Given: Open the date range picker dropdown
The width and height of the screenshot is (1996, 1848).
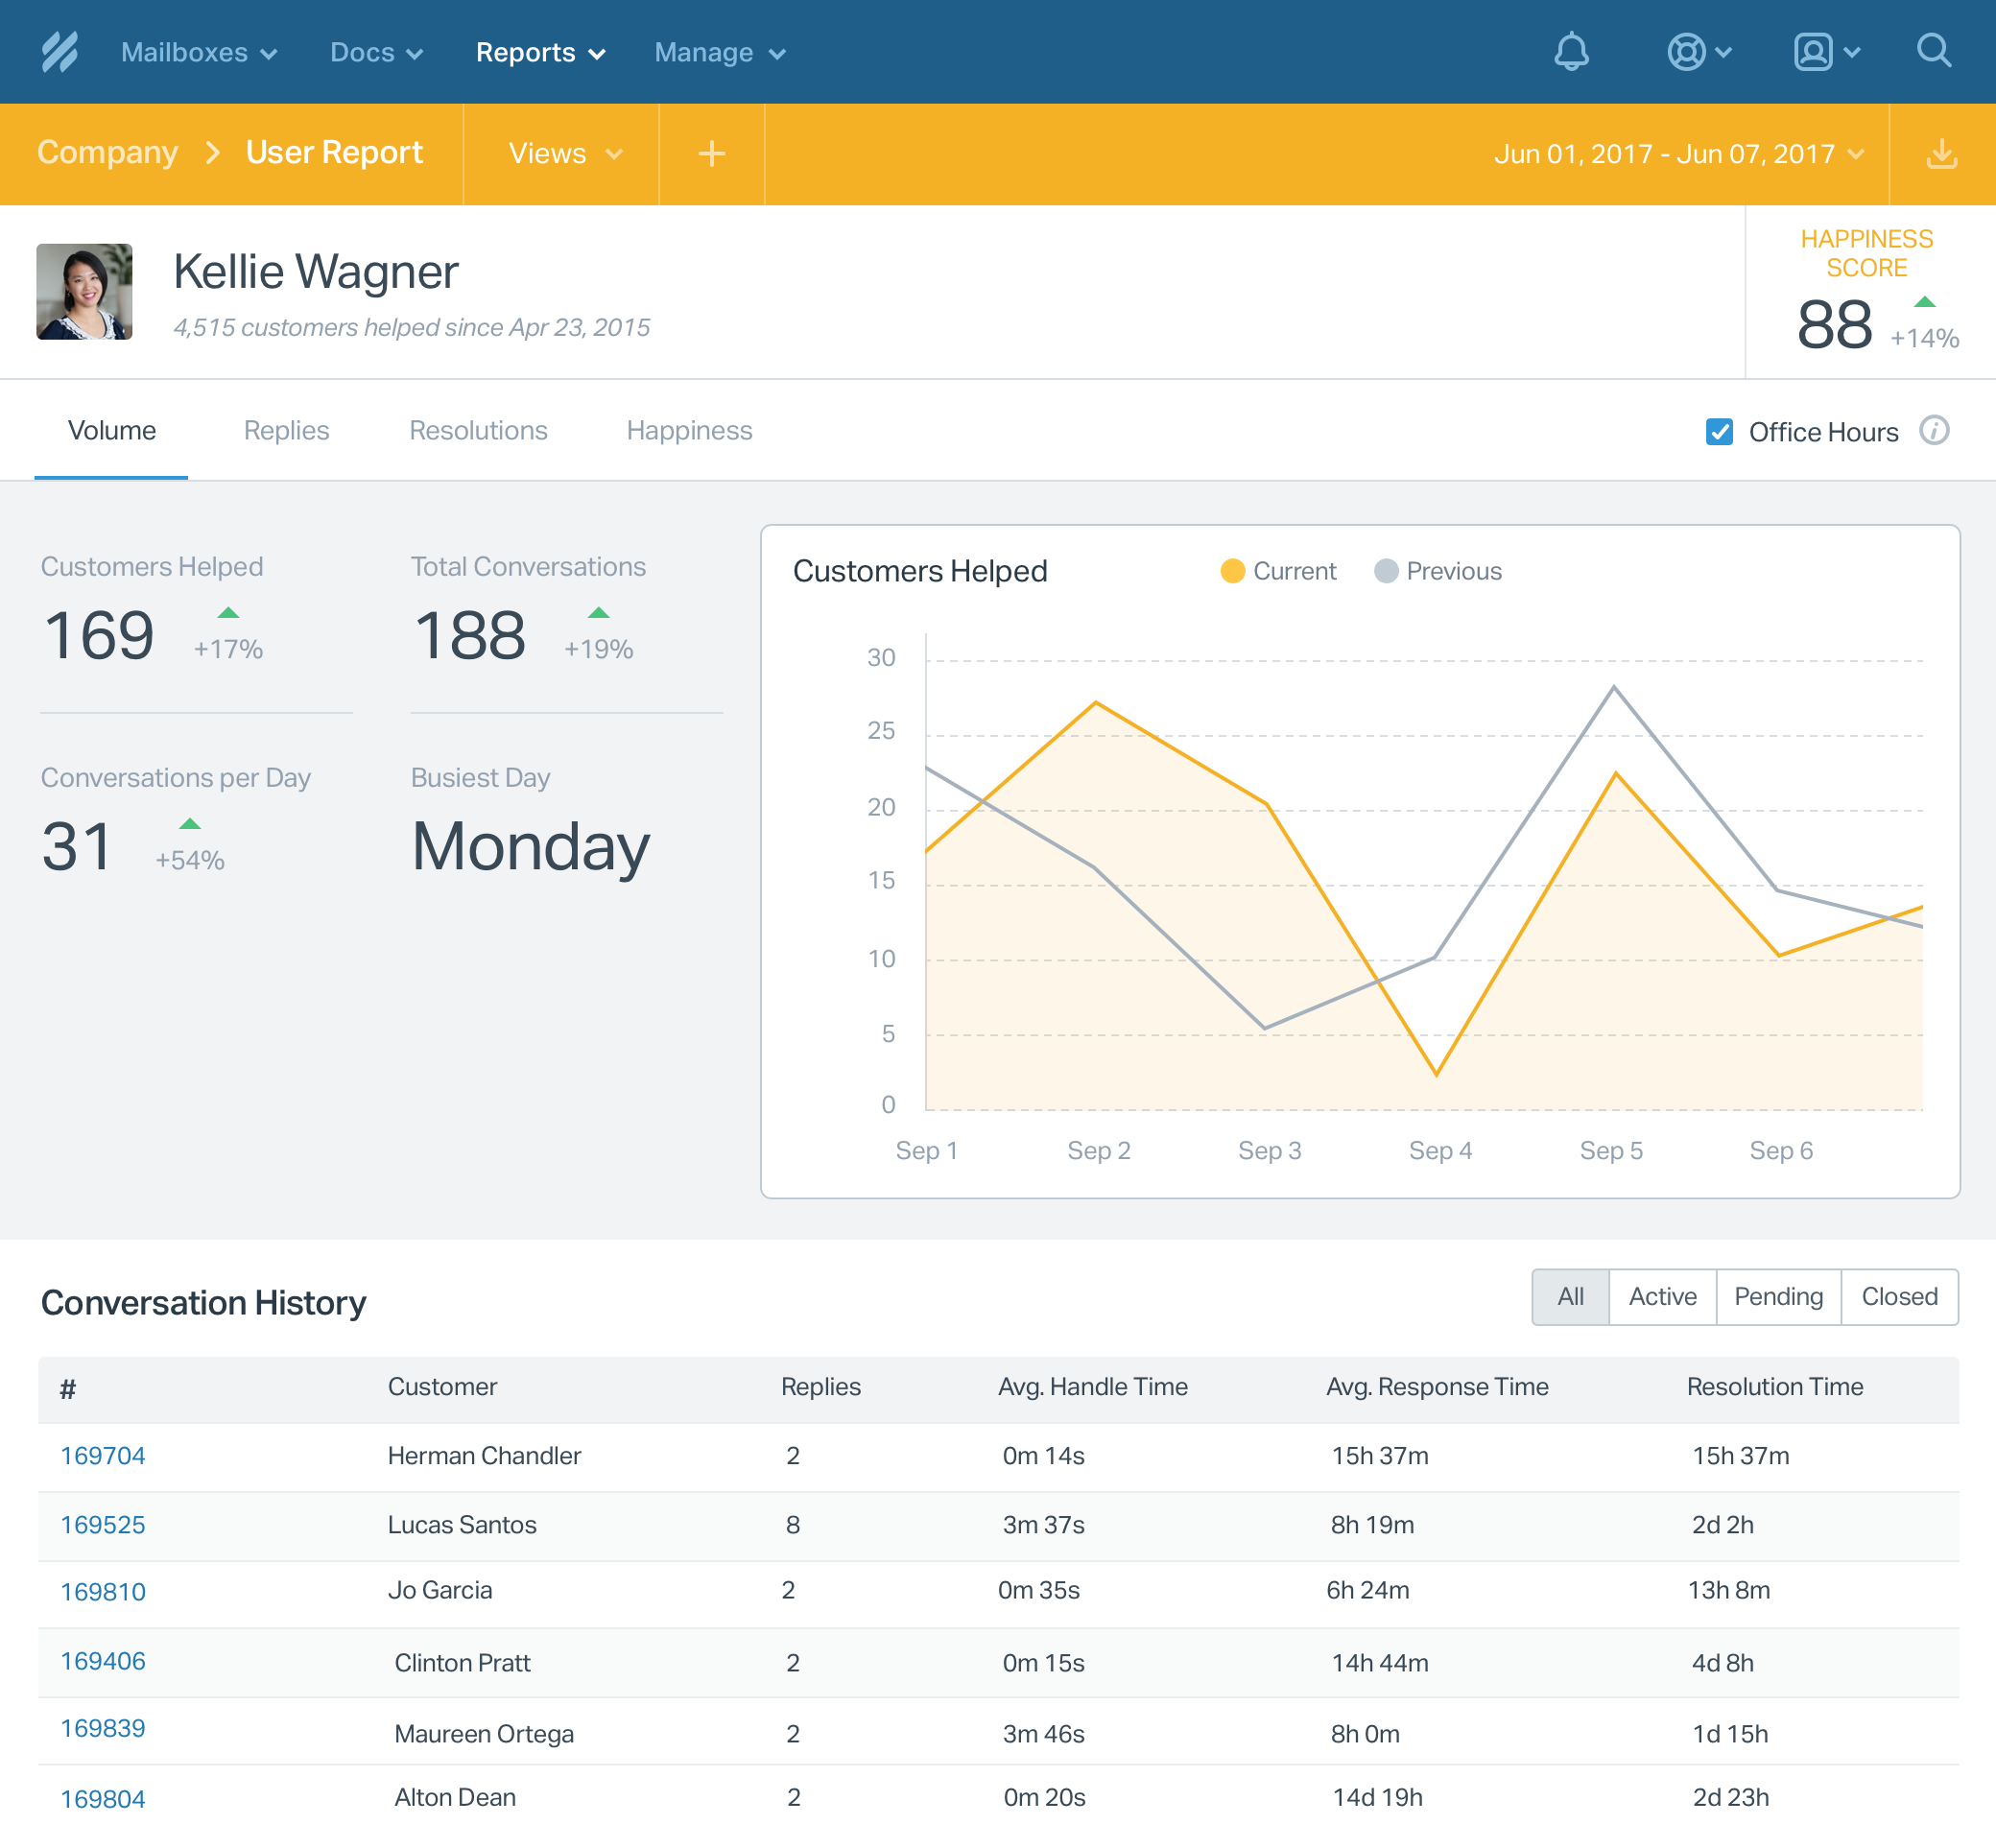Looking at the screenshot, I should pyautogui.click(x=1679, y=154).
